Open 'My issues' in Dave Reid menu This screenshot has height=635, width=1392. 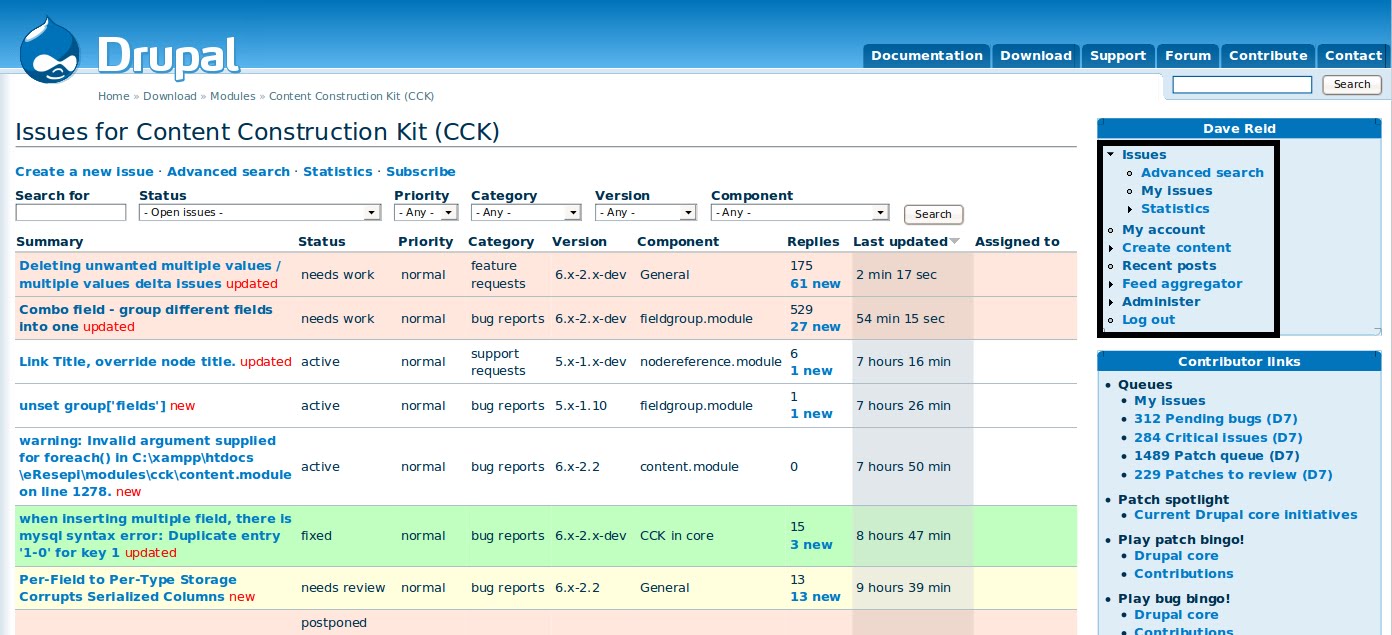click(1176, 191)
